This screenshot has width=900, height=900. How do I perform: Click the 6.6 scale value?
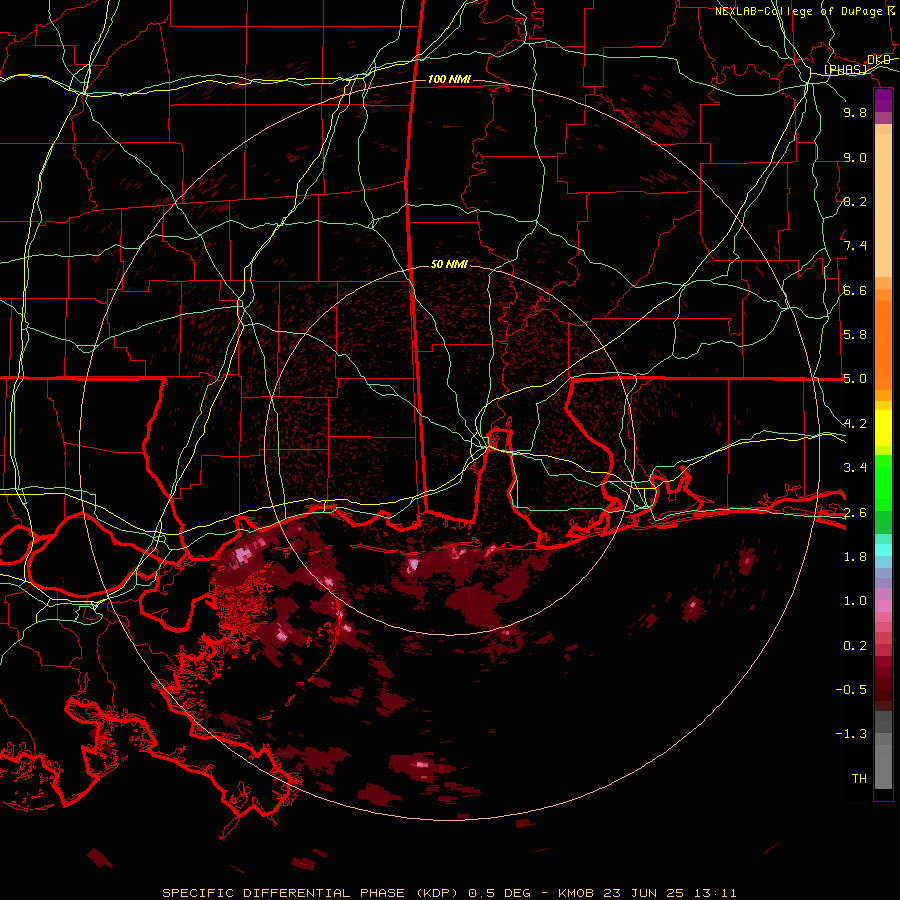tap(855, 290)
